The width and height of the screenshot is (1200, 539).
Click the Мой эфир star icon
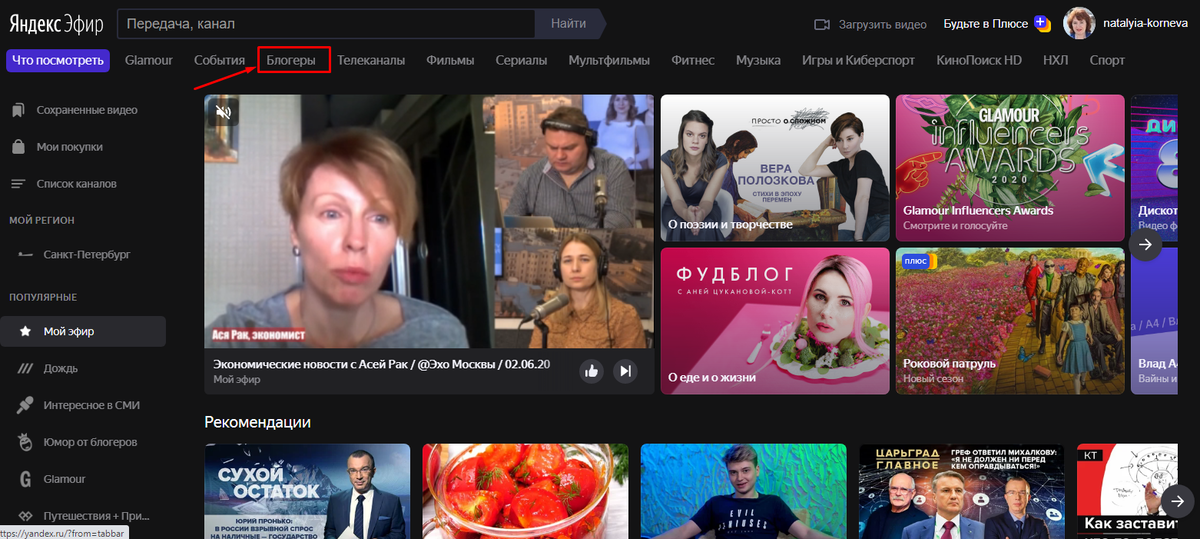(24, 331)
